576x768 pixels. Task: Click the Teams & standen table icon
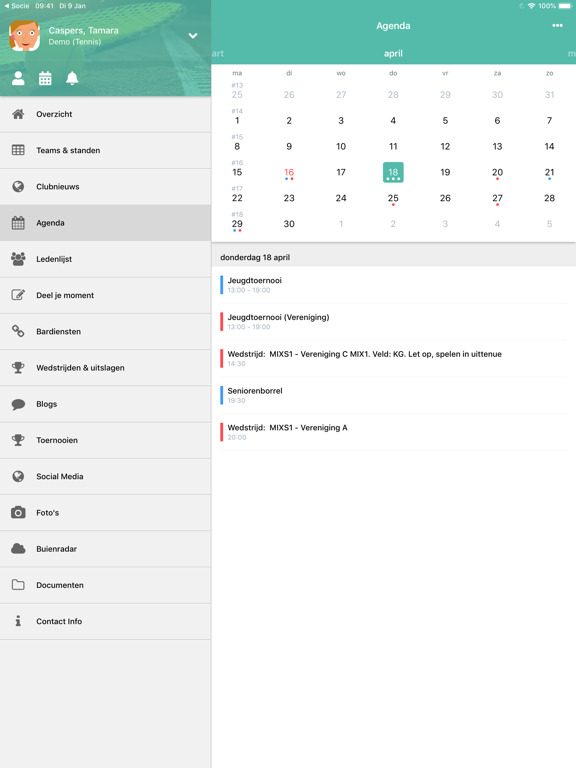pos(18,150)
